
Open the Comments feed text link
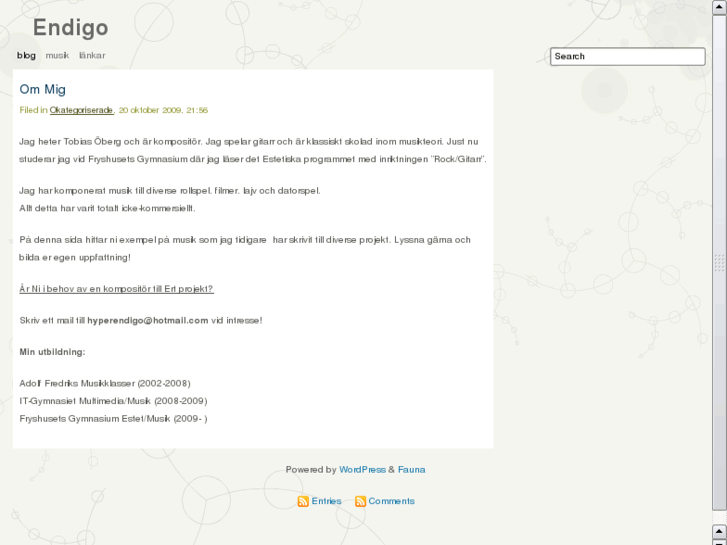click(x=391, y=501)
